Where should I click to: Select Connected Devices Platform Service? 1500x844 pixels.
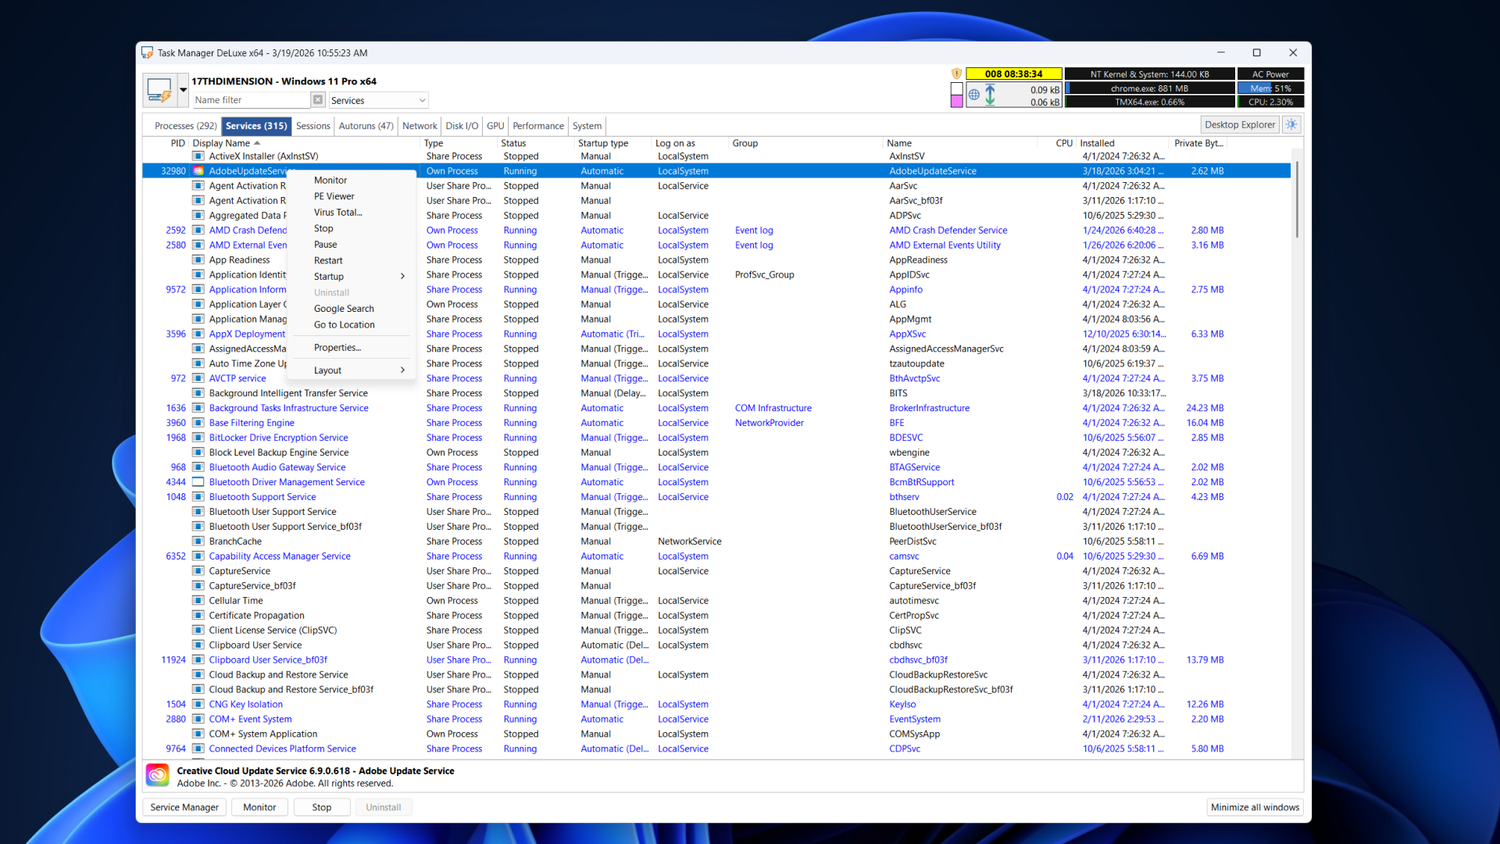pos(717,748)
